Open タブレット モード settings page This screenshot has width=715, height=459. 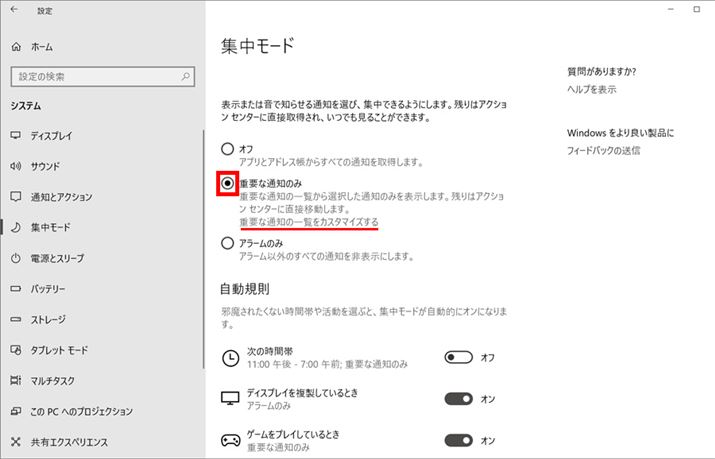[x=59, y=350]
